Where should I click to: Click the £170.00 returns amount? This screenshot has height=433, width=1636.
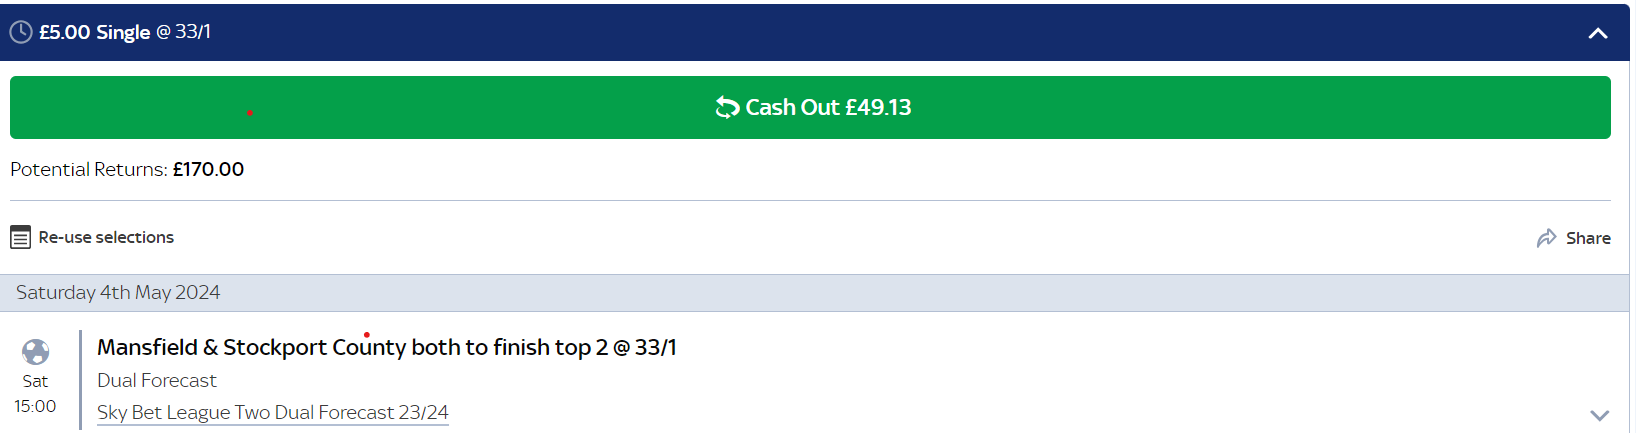(x=208, y=169)
